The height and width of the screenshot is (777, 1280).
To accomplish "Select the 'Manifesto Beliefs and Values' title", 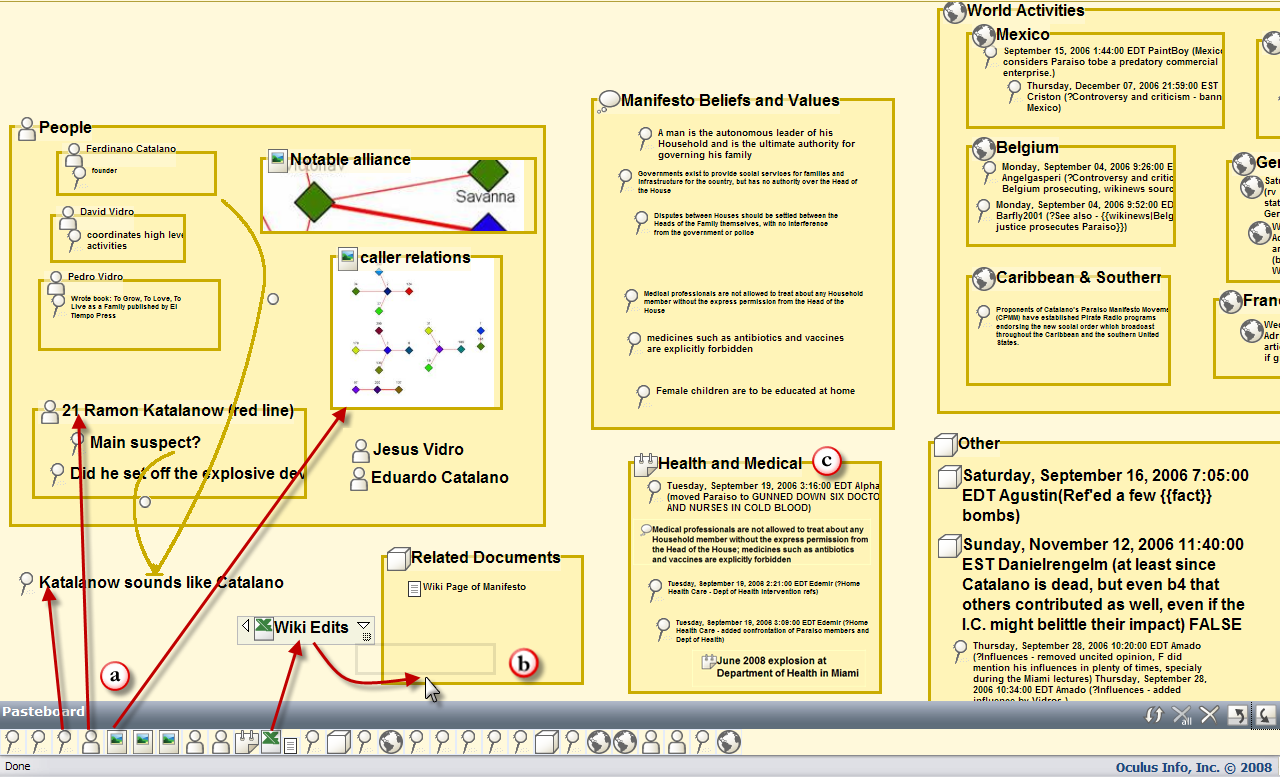I will [x=730, y=100].
